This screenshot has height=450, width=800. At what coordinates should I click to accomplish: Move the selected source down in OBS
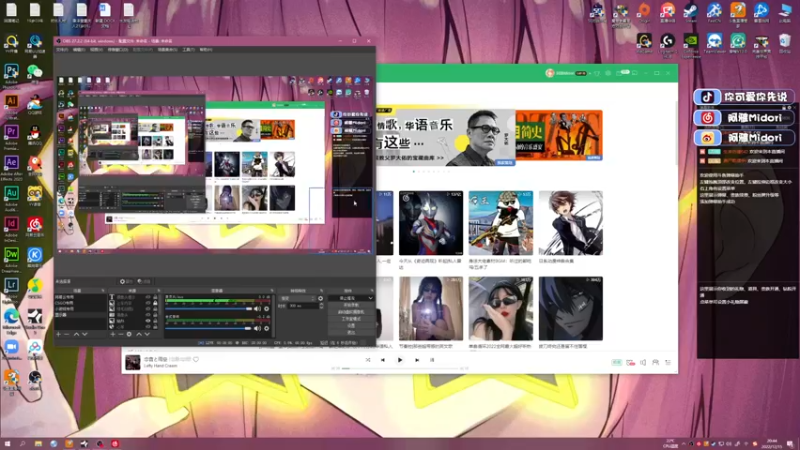click(x=147, y=334)
